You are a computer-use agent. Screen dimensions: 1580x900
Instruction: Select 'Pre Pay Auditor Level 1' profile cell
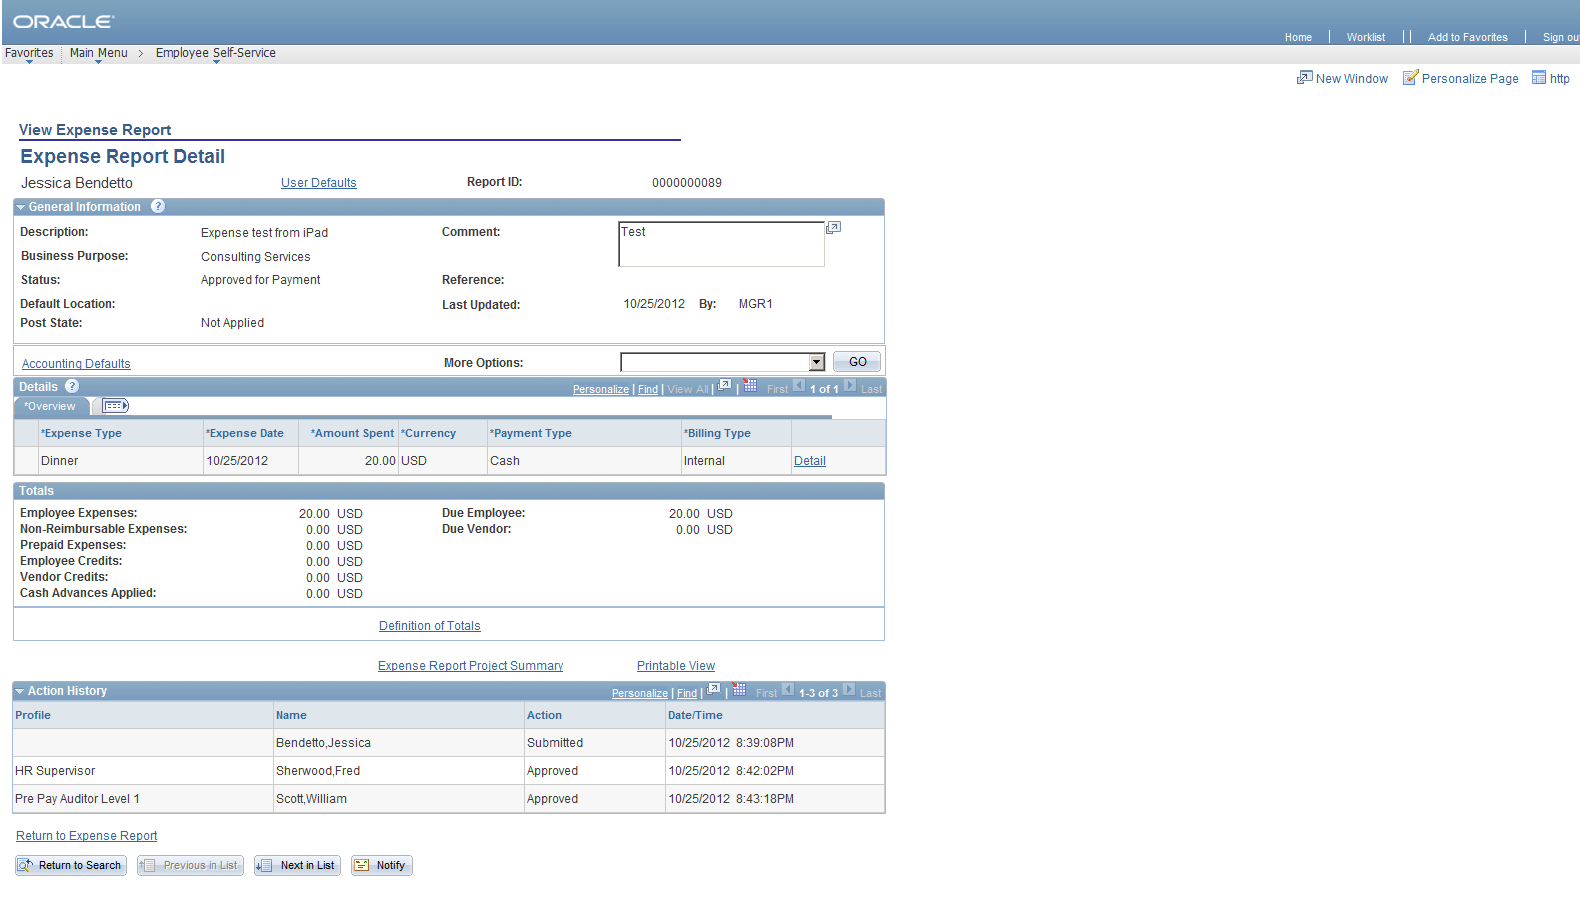[x=77, y=799]
